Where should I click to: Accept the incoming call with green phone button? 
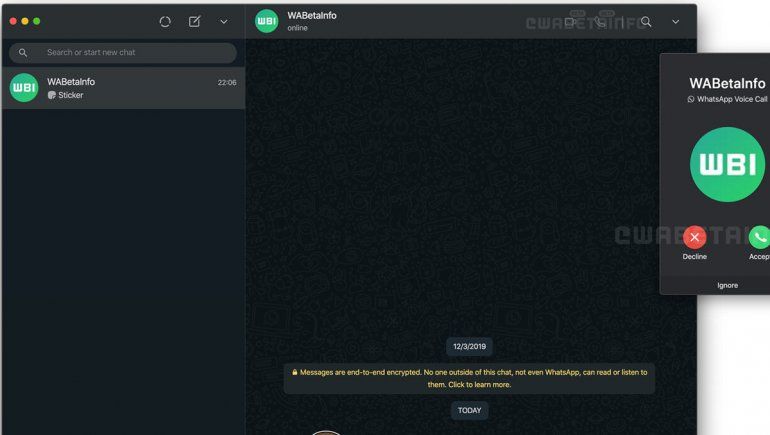pos(759,237)
